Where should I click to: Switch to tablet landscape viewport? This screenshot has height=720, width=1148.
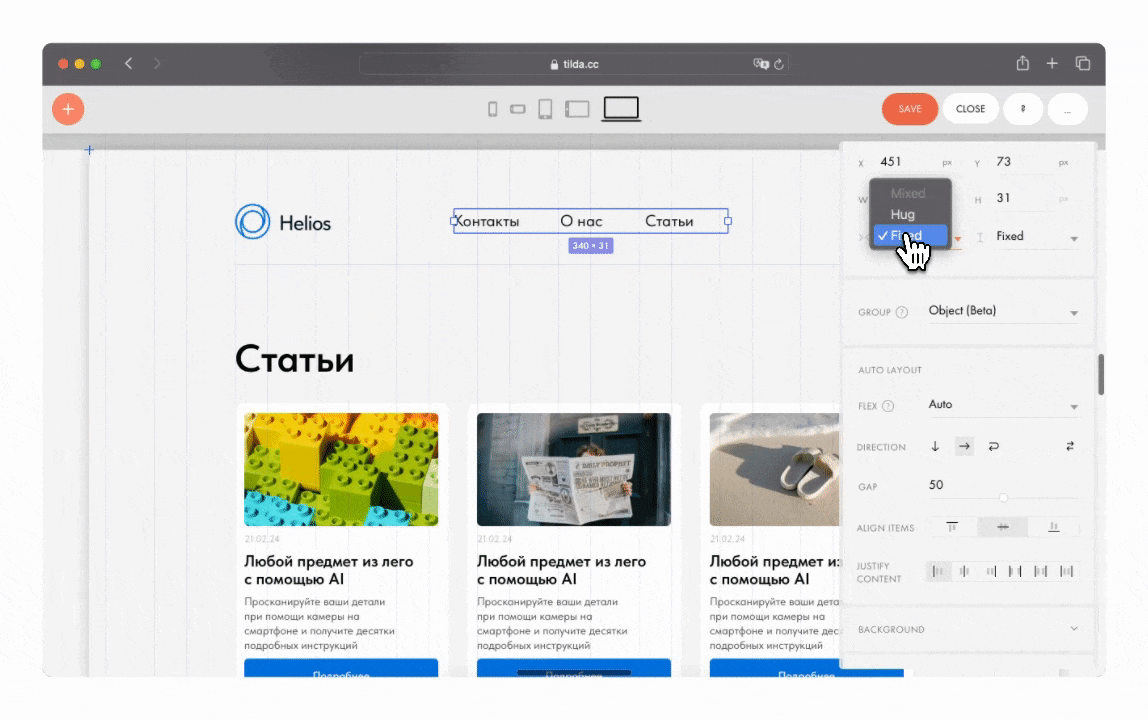point(577,109)
